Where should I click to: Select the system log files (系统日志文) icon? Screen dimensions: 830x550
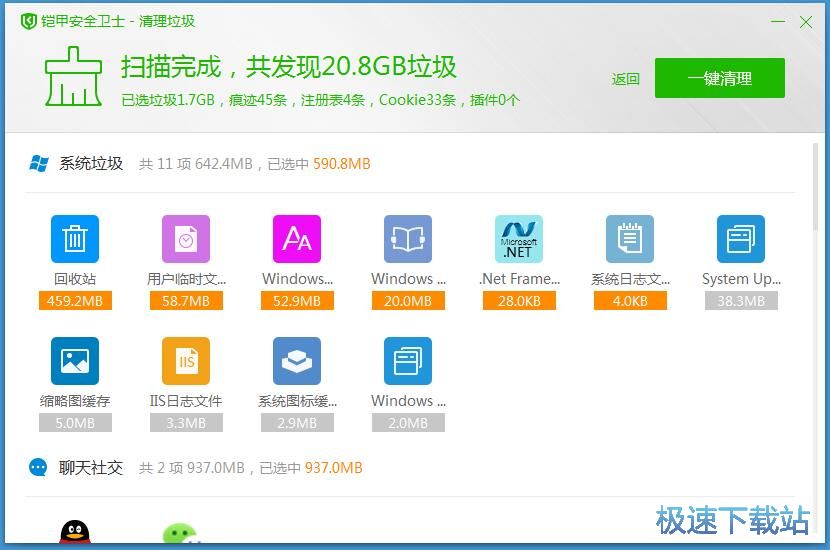coord(630,239)
